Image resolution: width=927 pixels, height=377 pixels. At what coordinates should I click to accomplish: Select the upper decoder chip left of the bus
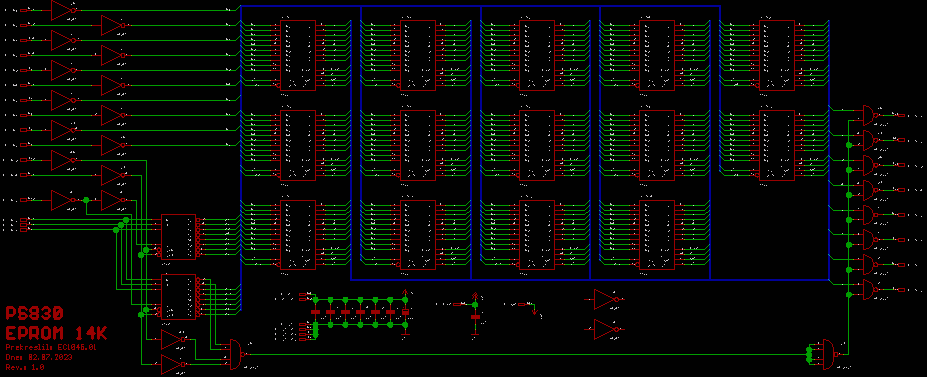179,236
